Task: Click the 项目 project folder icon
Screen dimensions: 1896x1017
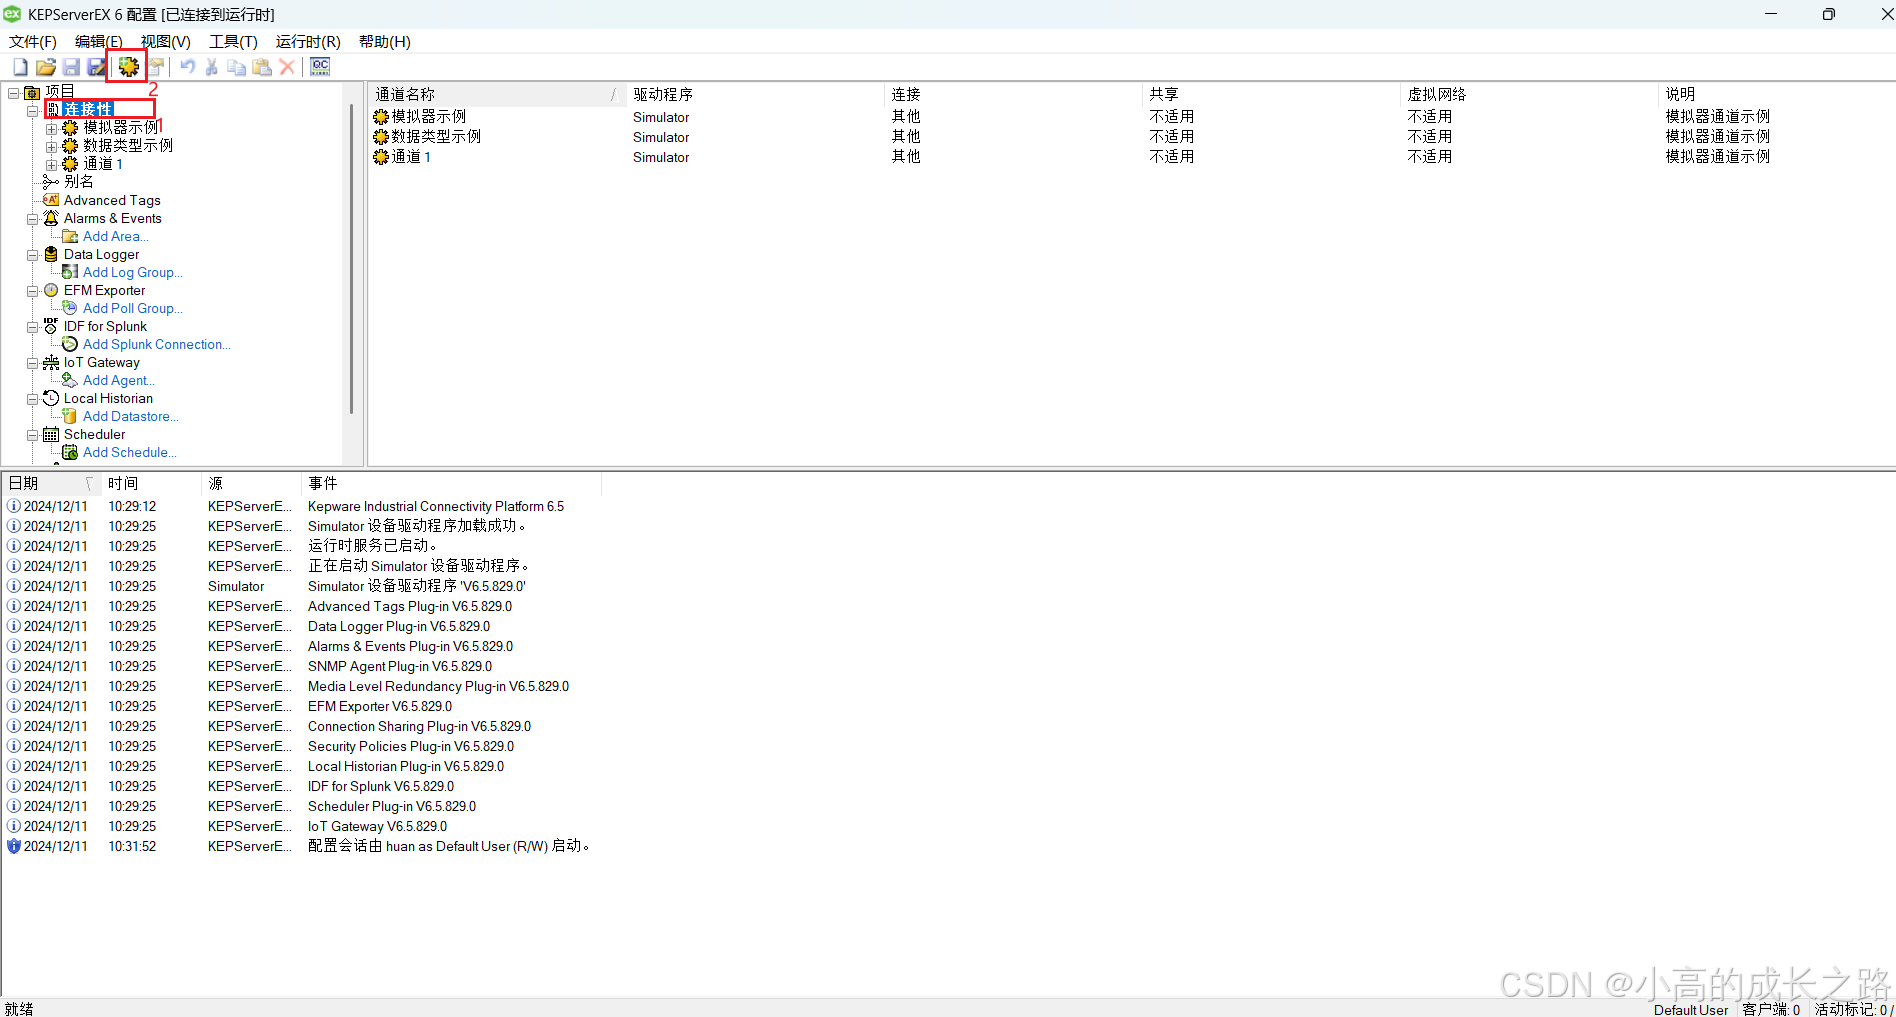Action: tap(32, 92)
